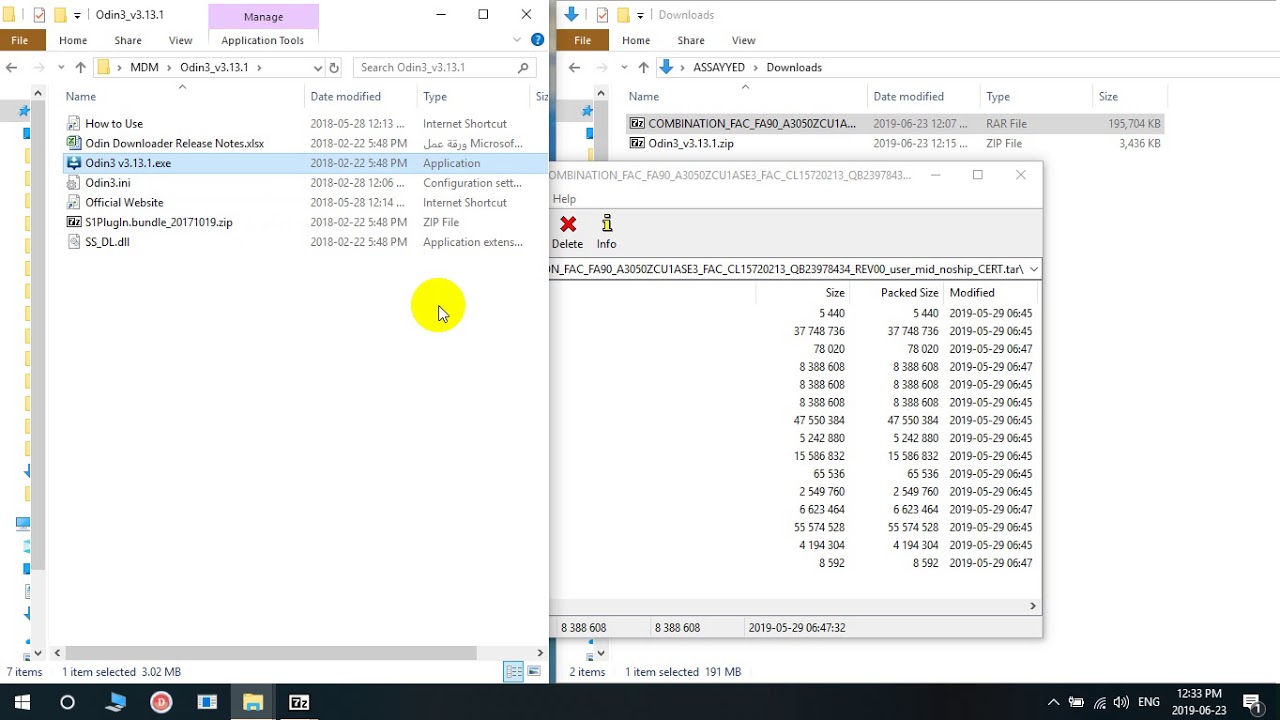1280x720 pixels.
Task: Switch to Share tab in Odin3 window
Action: coord(127,40)
